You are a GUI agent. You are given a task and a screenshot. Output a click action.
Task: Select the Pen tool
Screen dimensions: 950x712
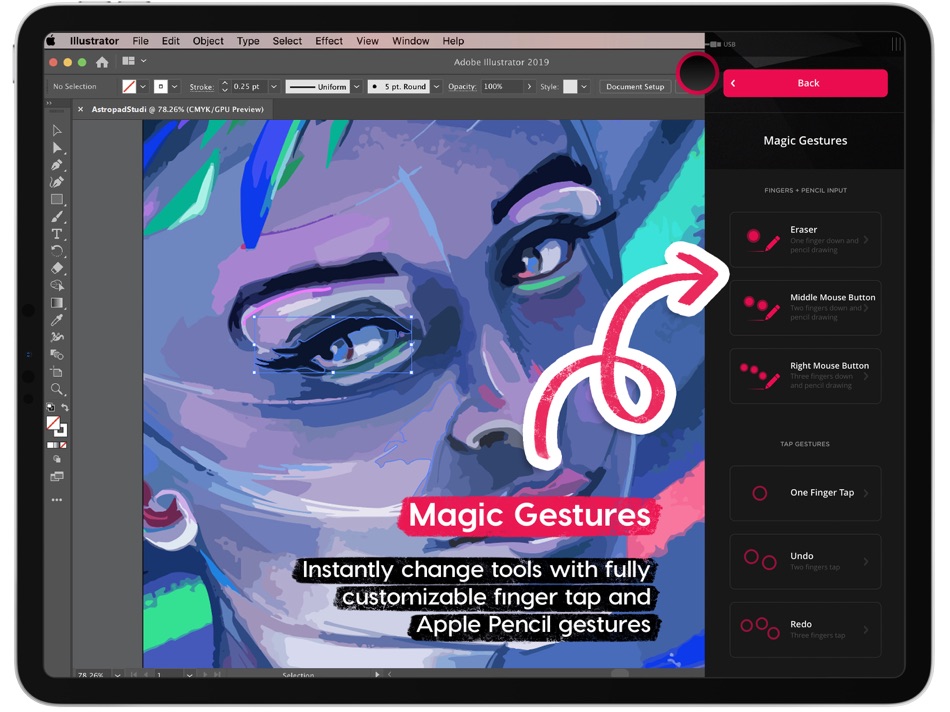coord(57,165)
